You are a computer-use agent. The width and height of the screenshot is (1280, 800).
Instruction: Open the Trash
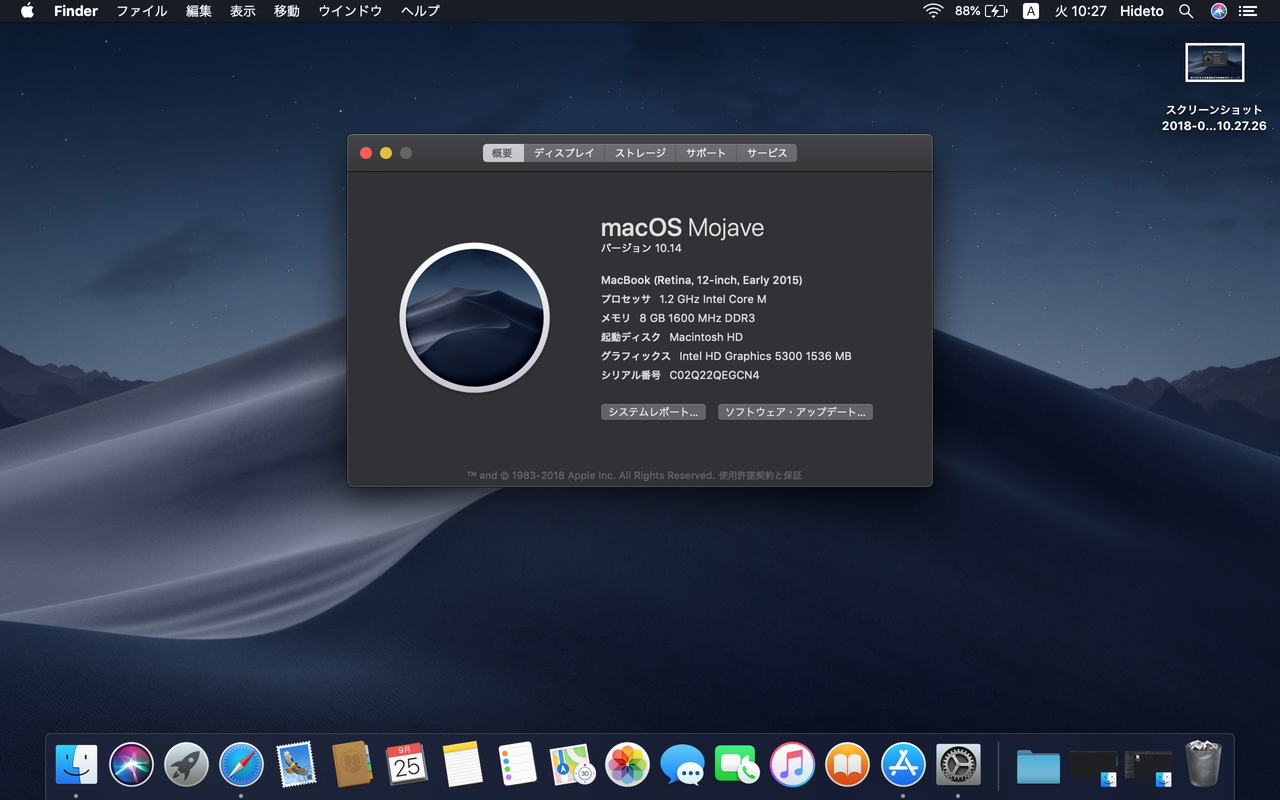(1203, 765)
